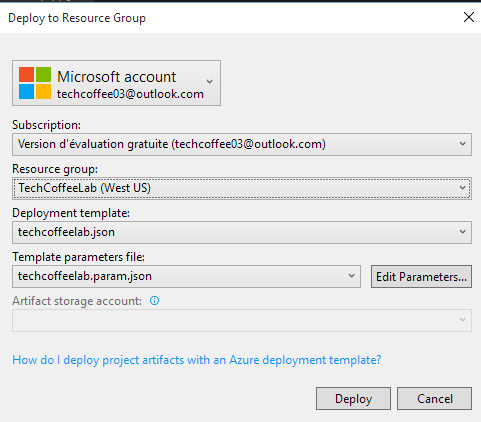The image size is (481, 422).
Task: Expand the Subscription dropdown list
Action: (x=242, y=144)
